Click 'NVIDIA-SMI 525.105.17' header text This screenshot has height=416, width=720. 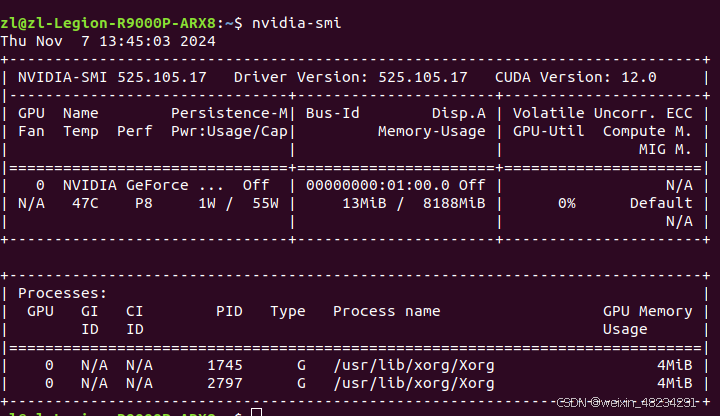point(112,77)
